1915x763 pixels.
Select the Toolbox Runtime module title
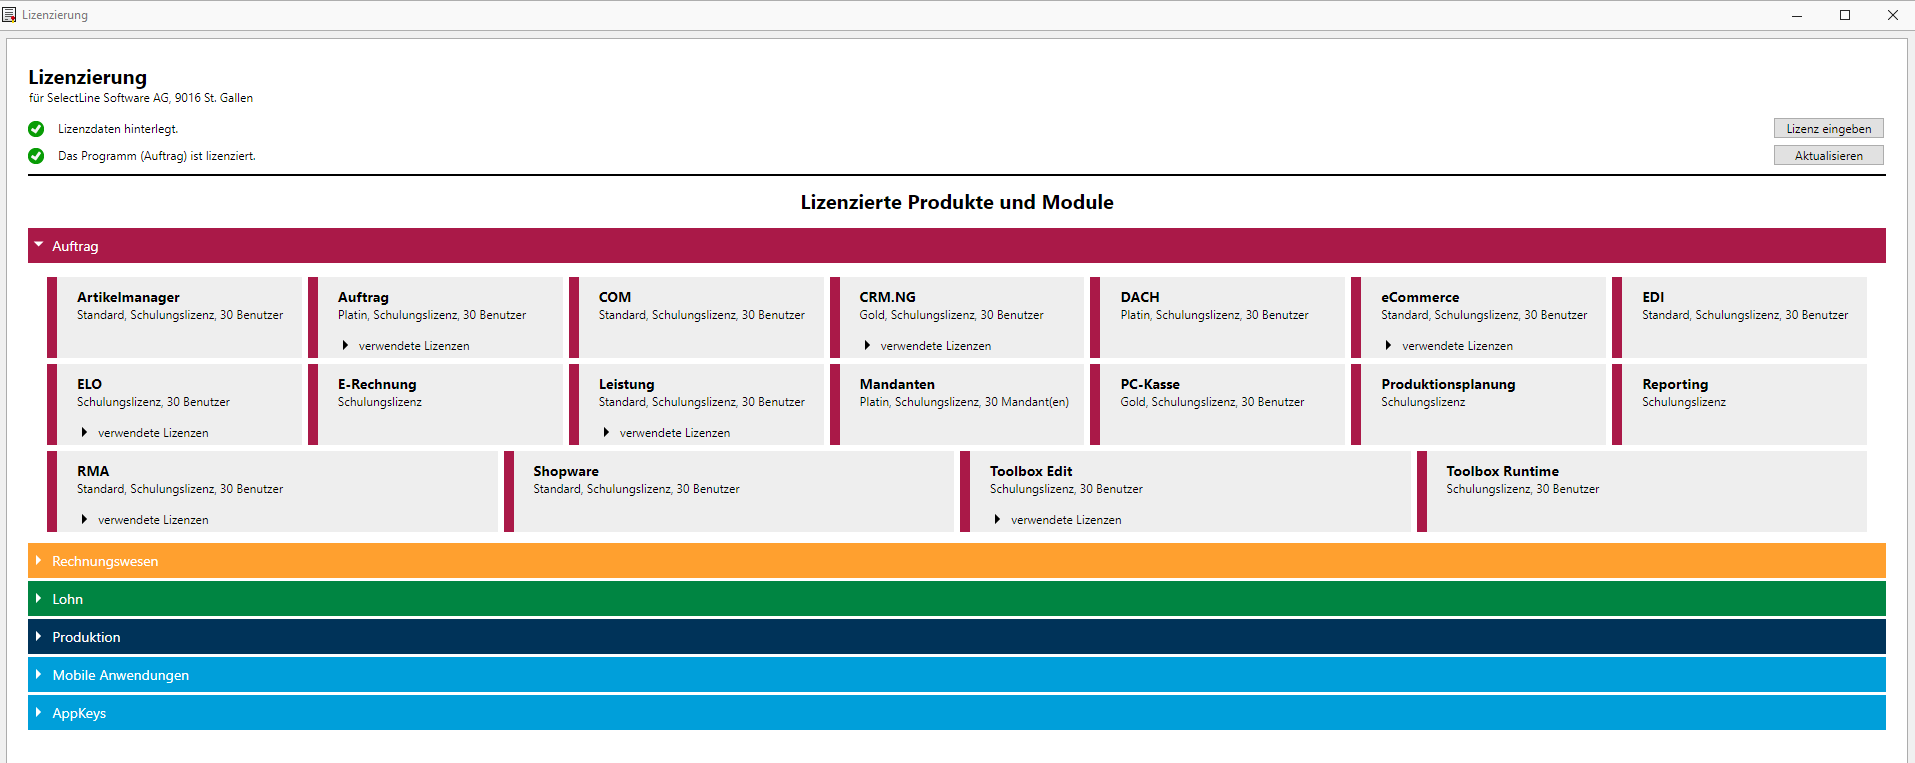pyautogui.click(x=1502, y=471)
